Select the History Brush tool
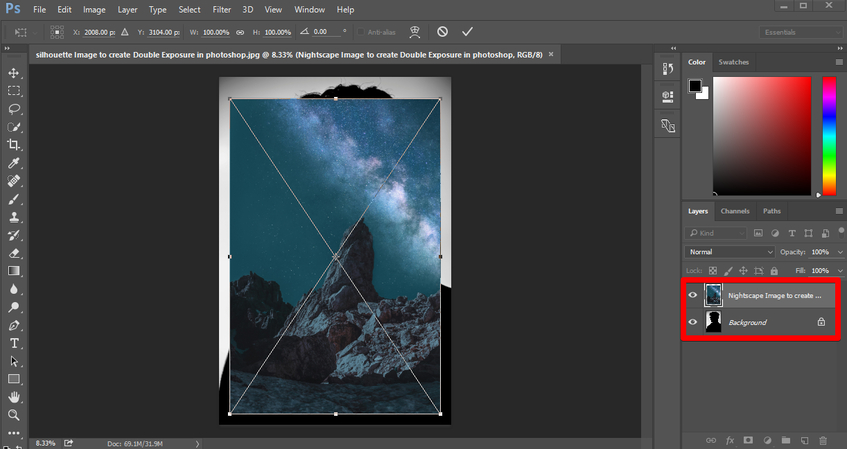Viewport: 847px width, 449px height. click(14, 235)
